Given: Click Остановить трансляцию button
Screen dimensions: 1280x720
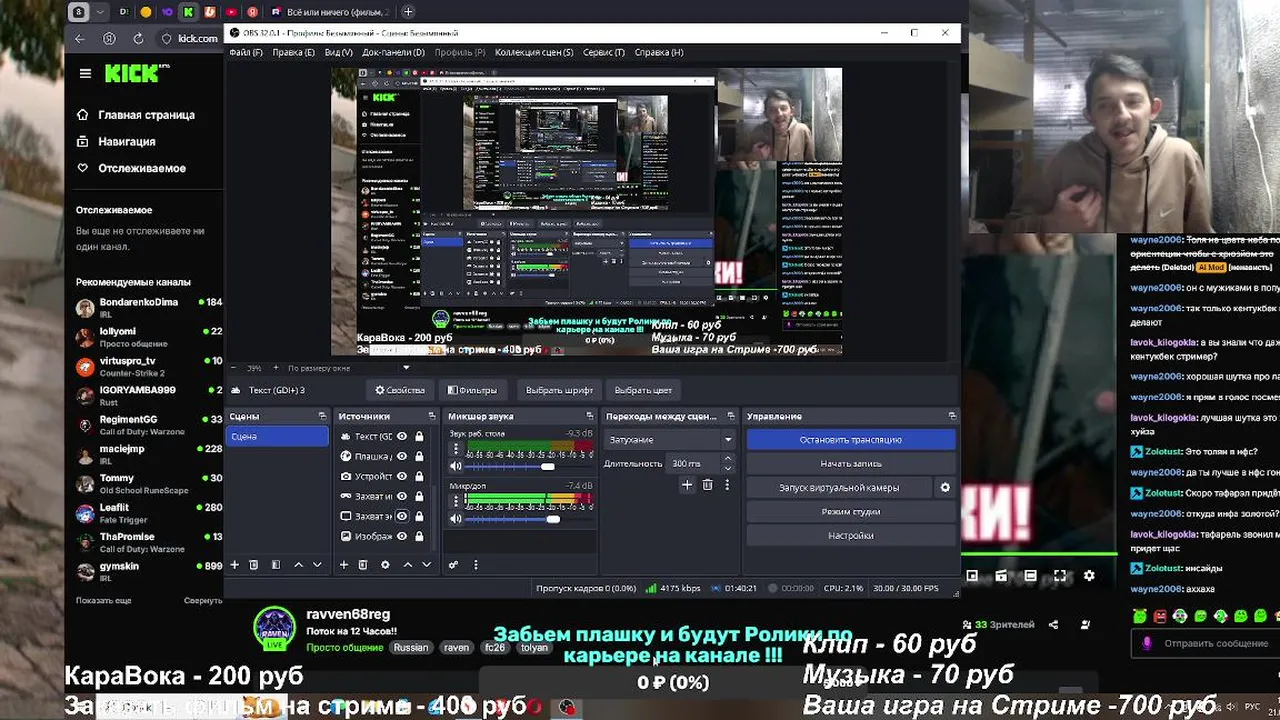Looking at the screenshot, I should point(850,440).
